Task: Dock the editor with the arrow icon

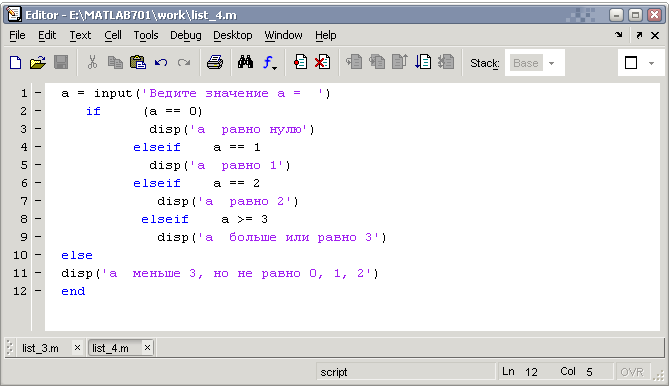Action: tap(619, 35)
